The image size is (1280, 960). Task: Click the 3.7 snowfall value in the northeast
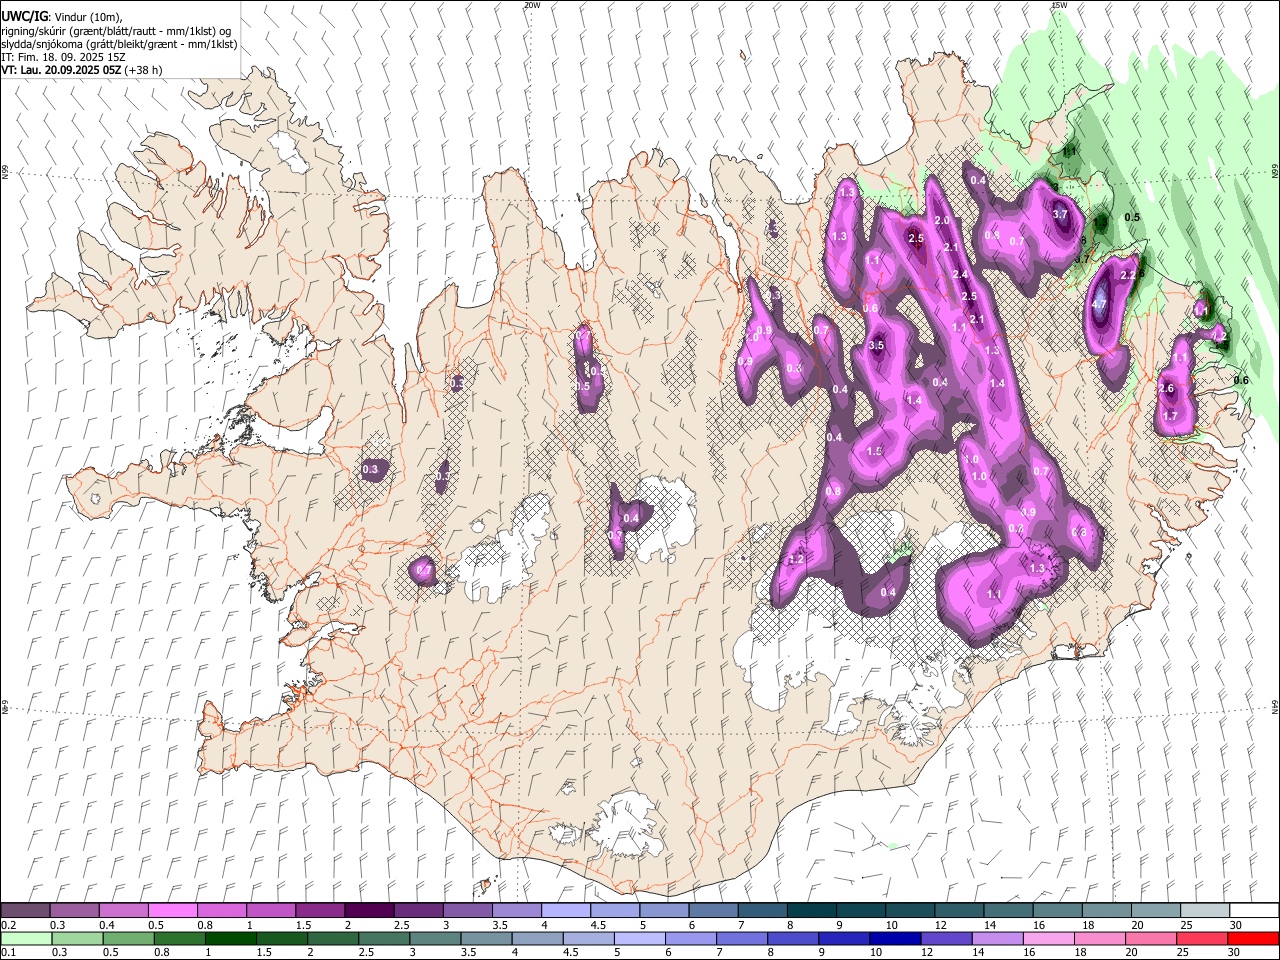(1061, 214)
